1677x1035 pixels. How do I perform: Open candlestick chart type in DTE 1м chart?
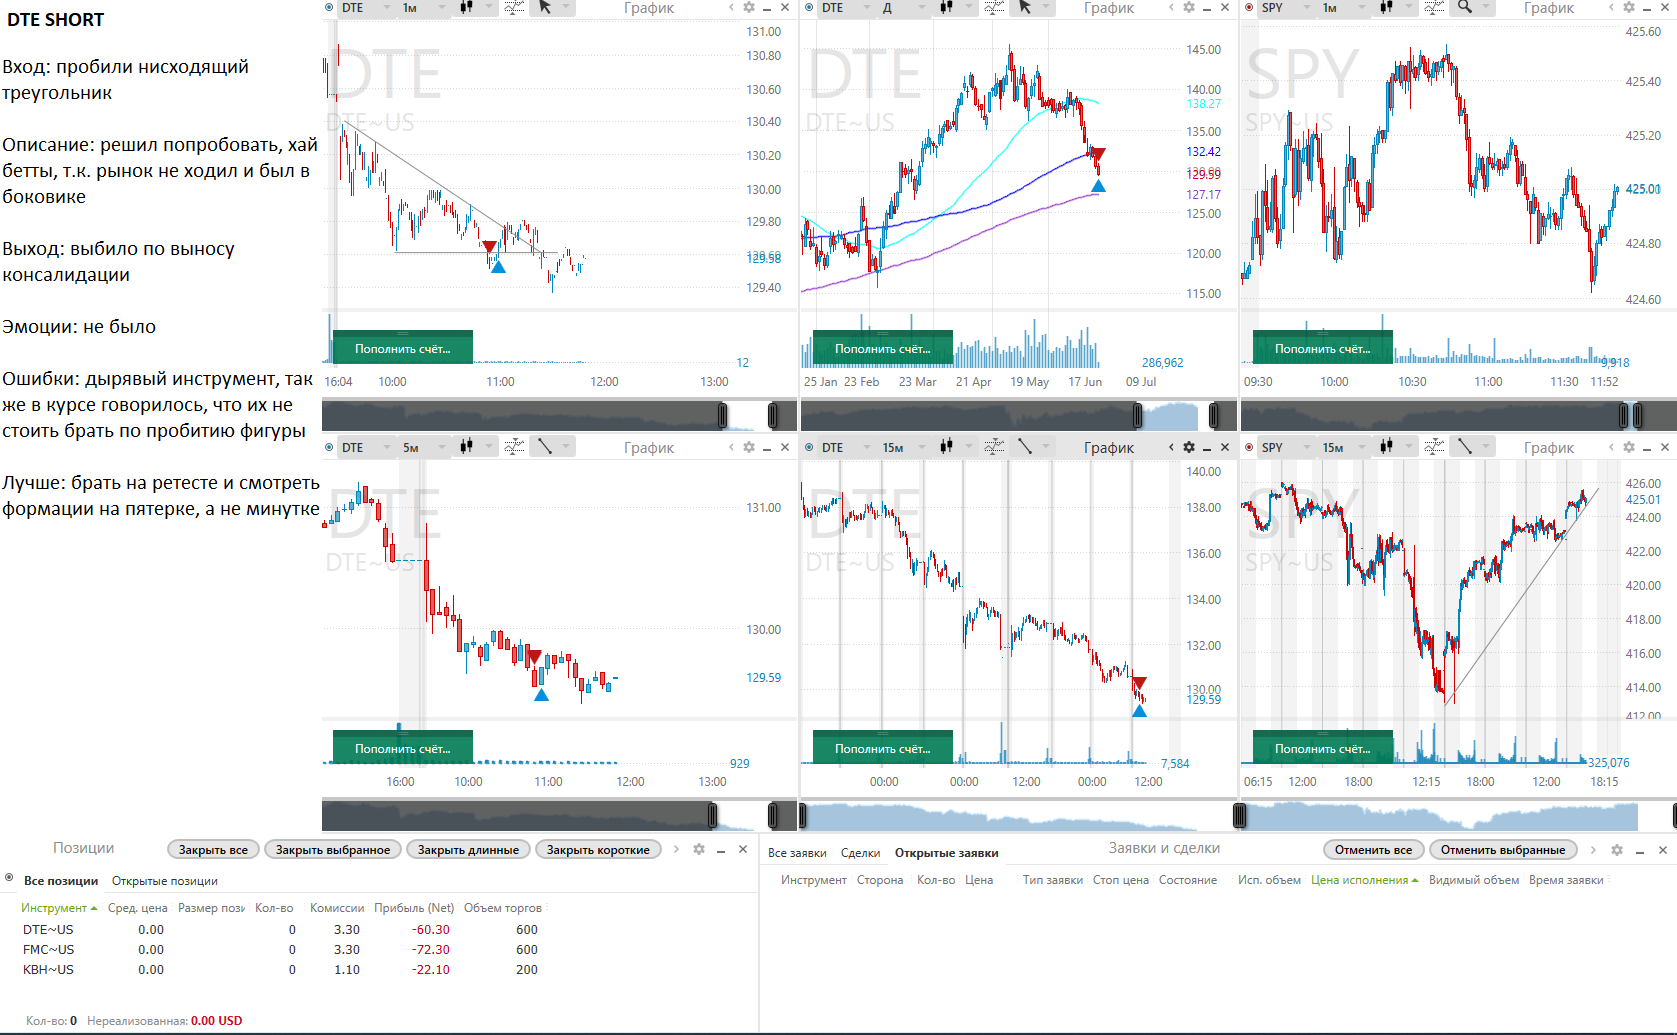pyautogui.click(x=466, y=8)
